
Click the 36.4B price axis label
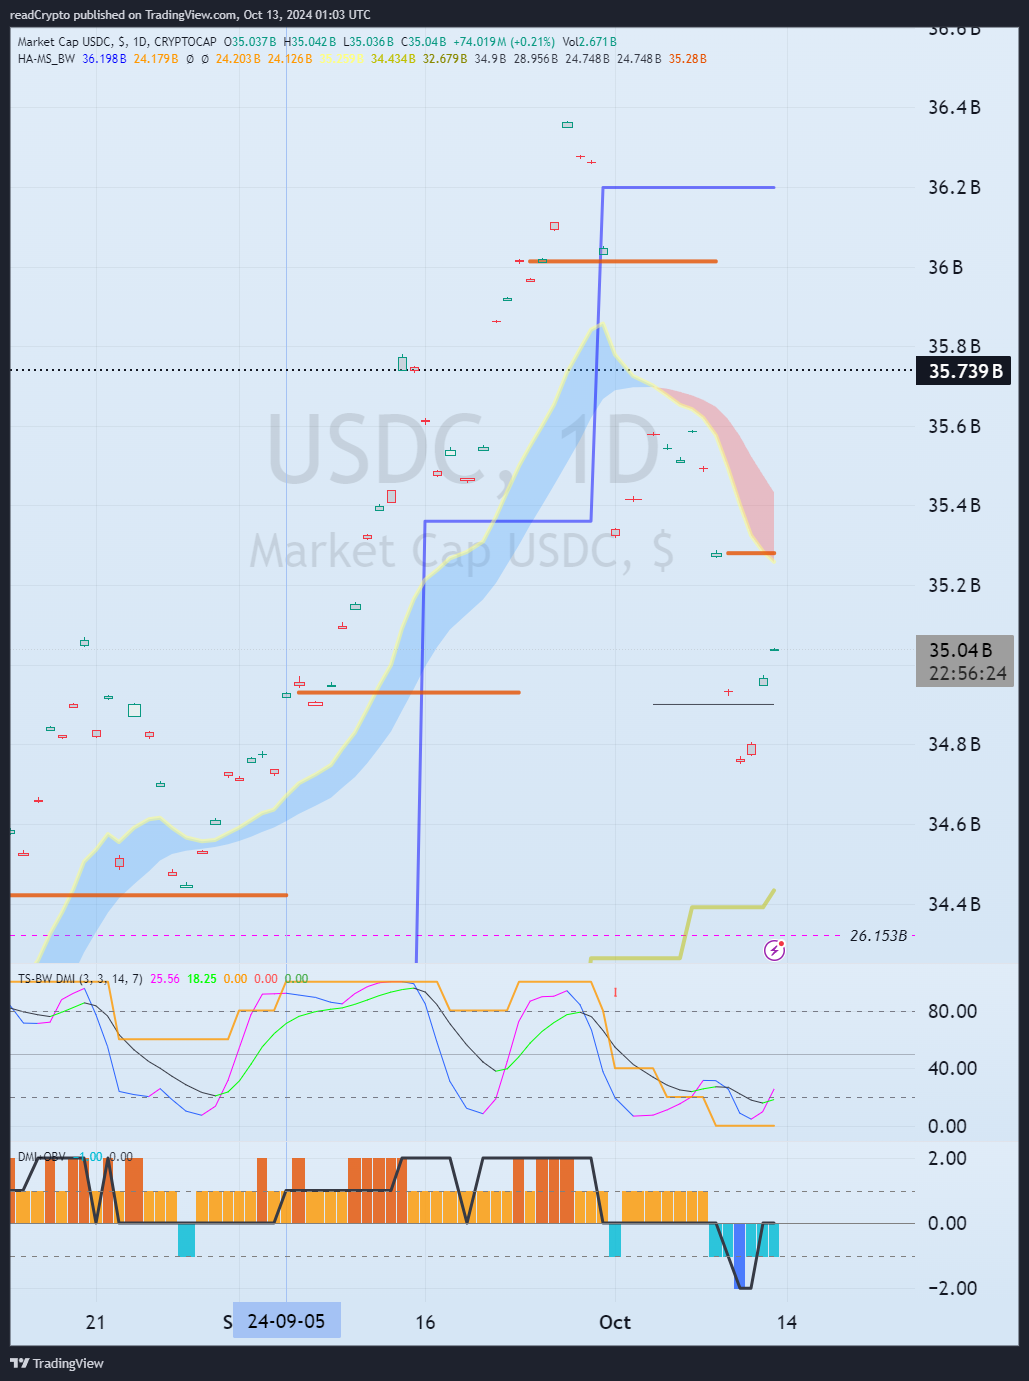click(x=954, y=108)
